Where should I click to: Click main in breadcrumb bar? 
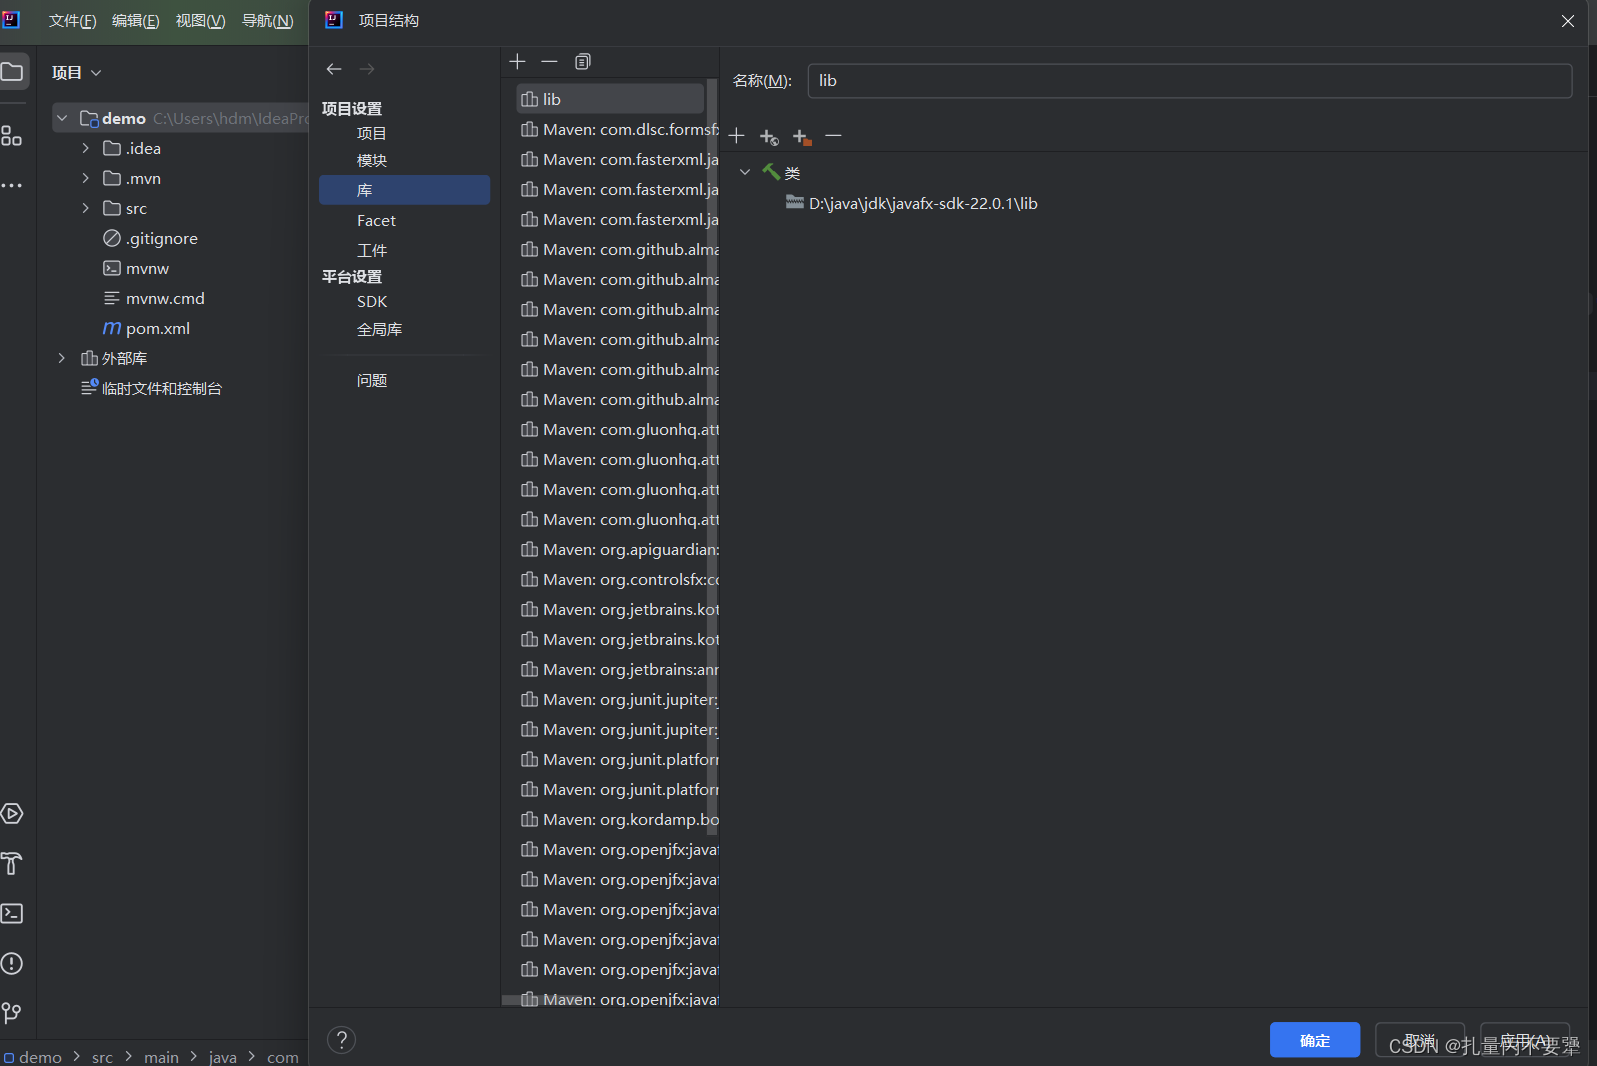pos(161,1057)
